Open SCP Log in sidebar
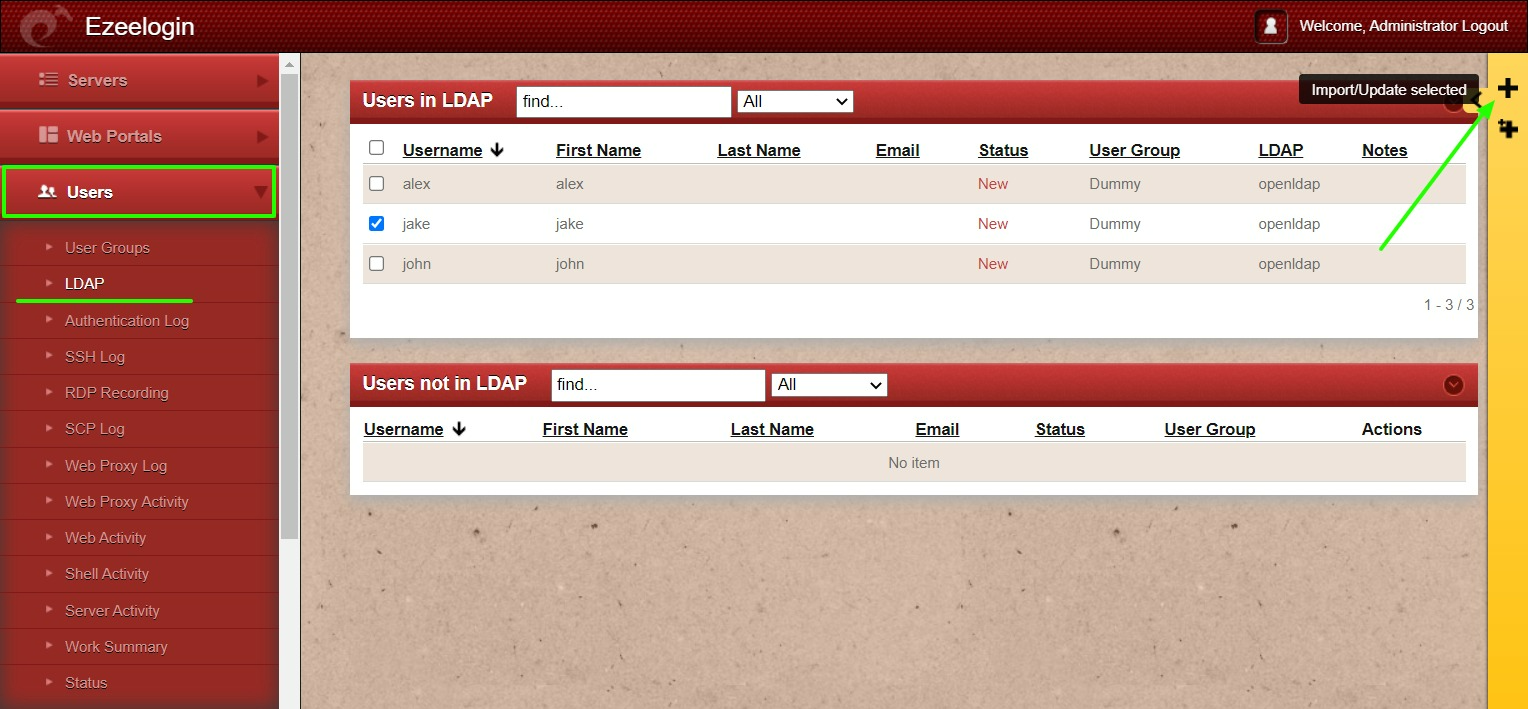 (95, 428)
